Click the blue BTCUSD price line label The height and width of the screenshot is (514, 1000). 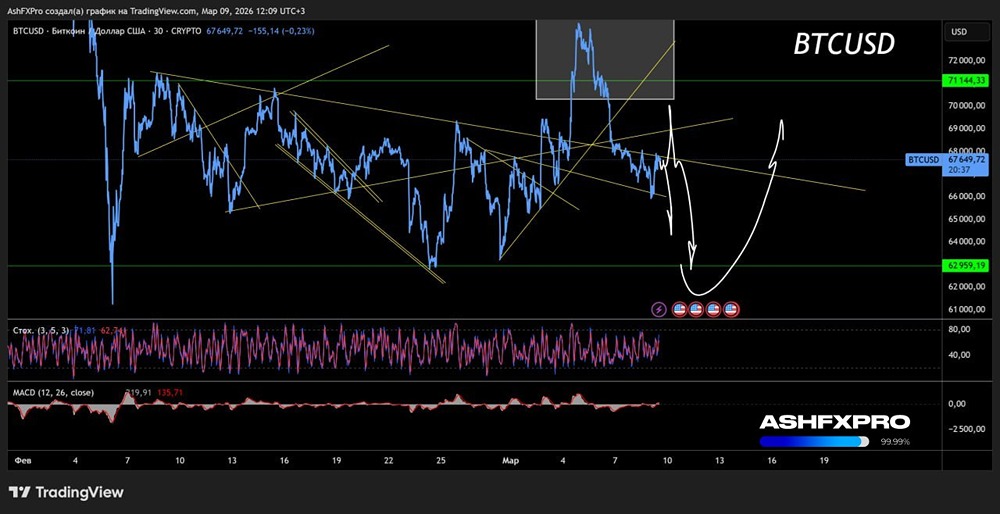click(x=923, y=159)
